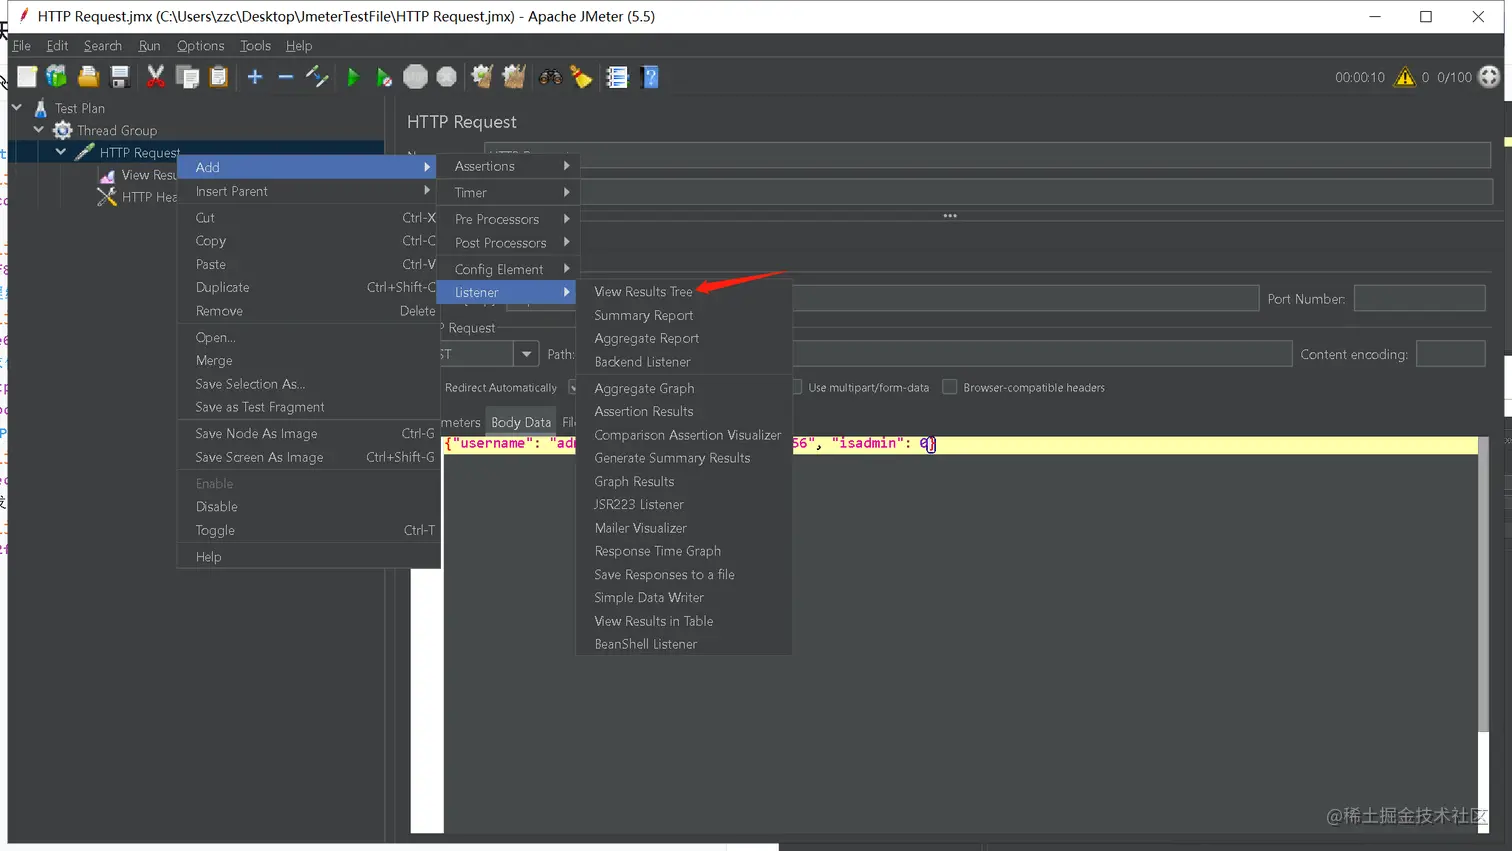1512x851 pixels.
Task: Choose Disable in context menu
Action: tap(308, 507)
